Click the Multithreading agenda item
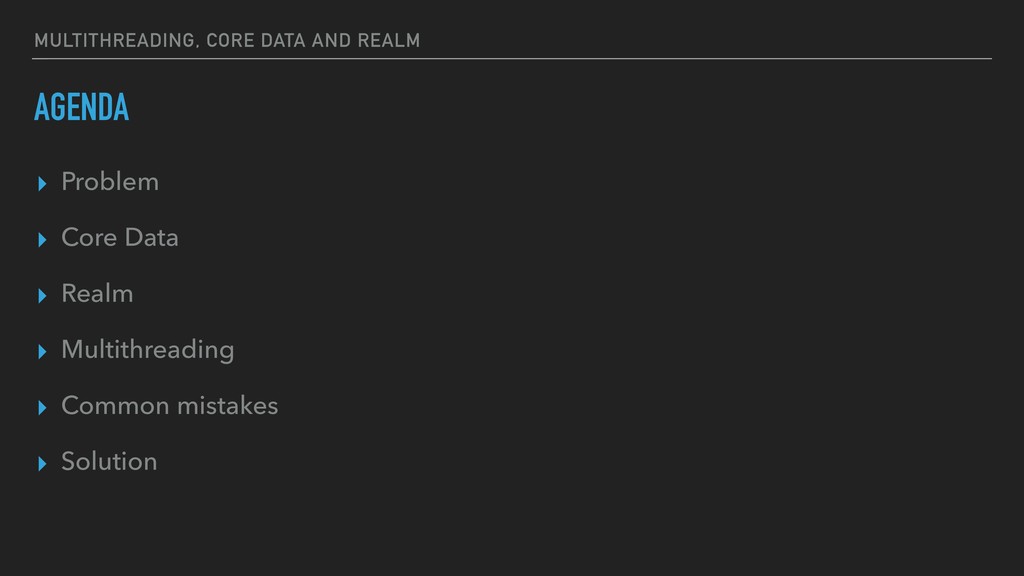Screen dimensions: 1024x576 tap(148, 350)
